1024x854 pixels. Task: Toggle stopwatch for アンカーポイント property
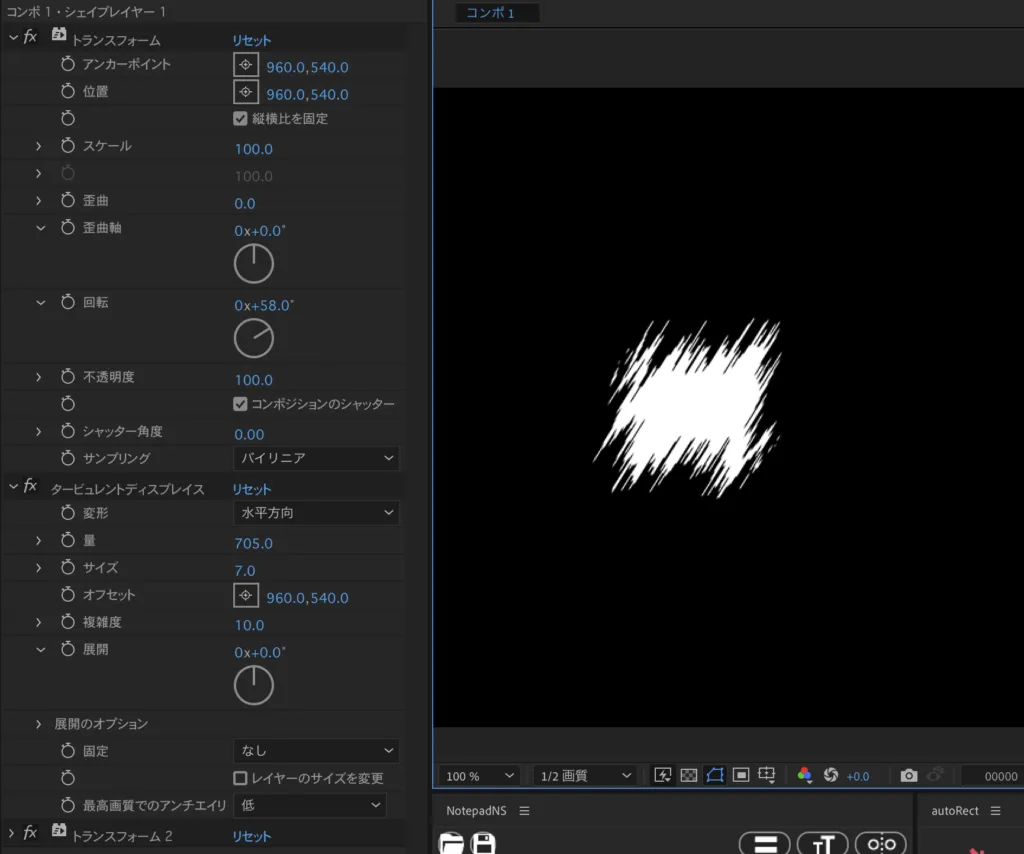[x=68, y=64]
